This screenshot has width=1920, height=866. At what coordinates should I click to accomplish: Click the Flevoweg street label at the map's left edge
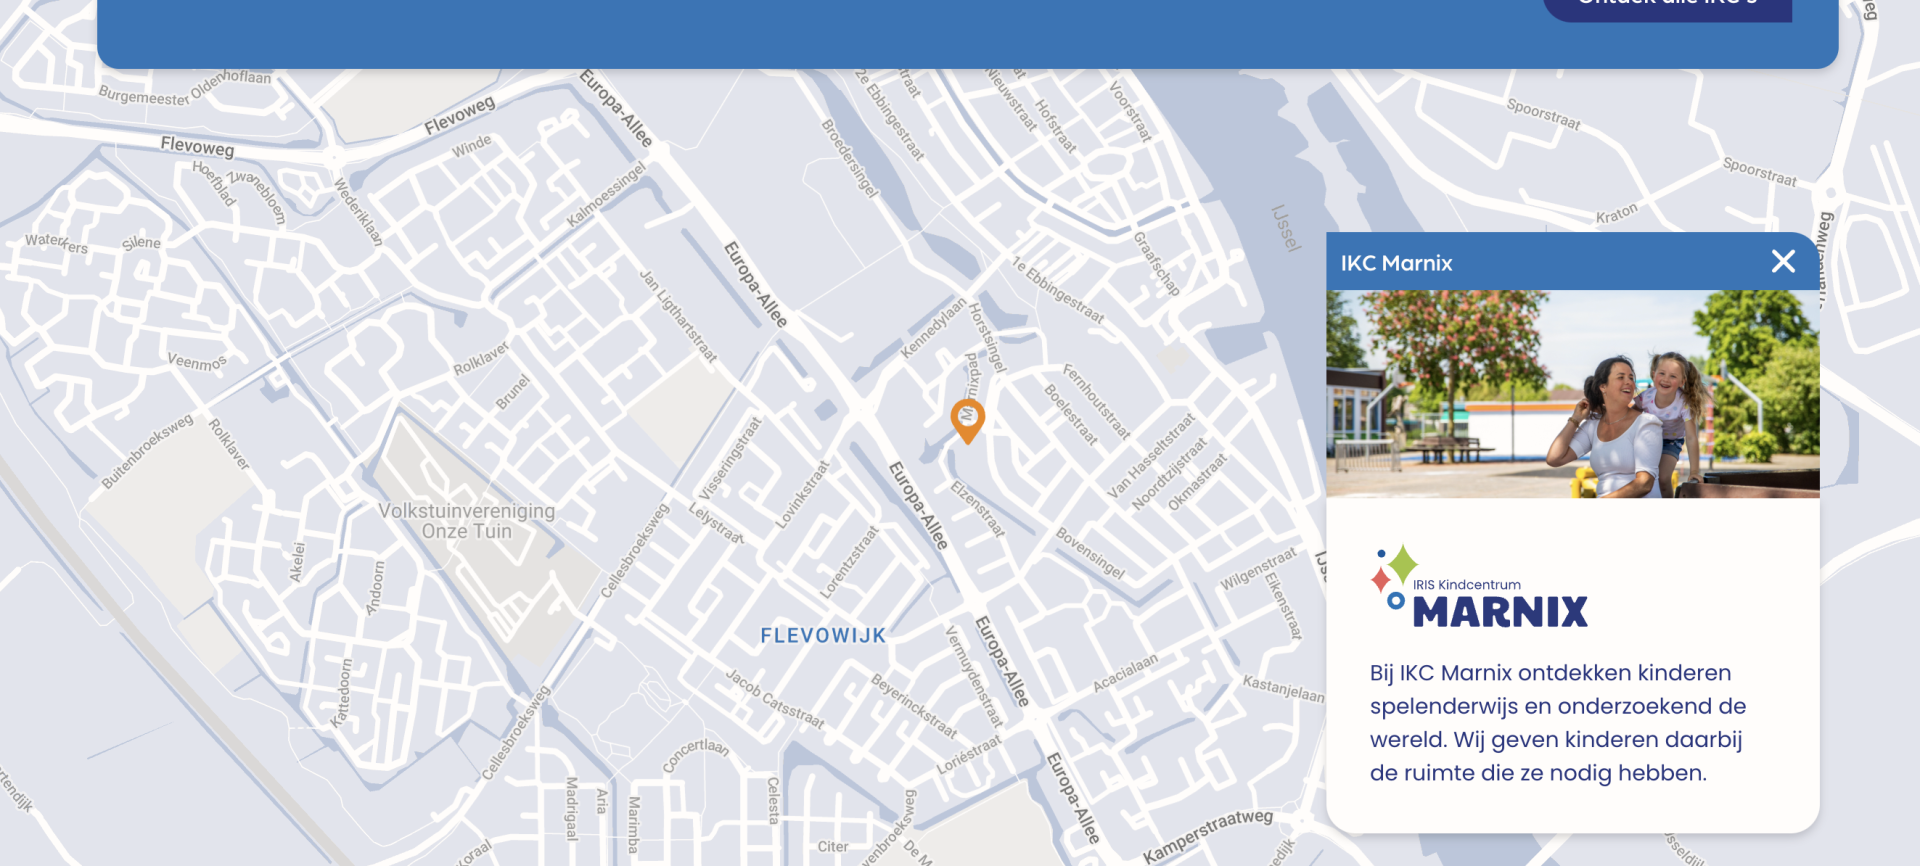197,146
